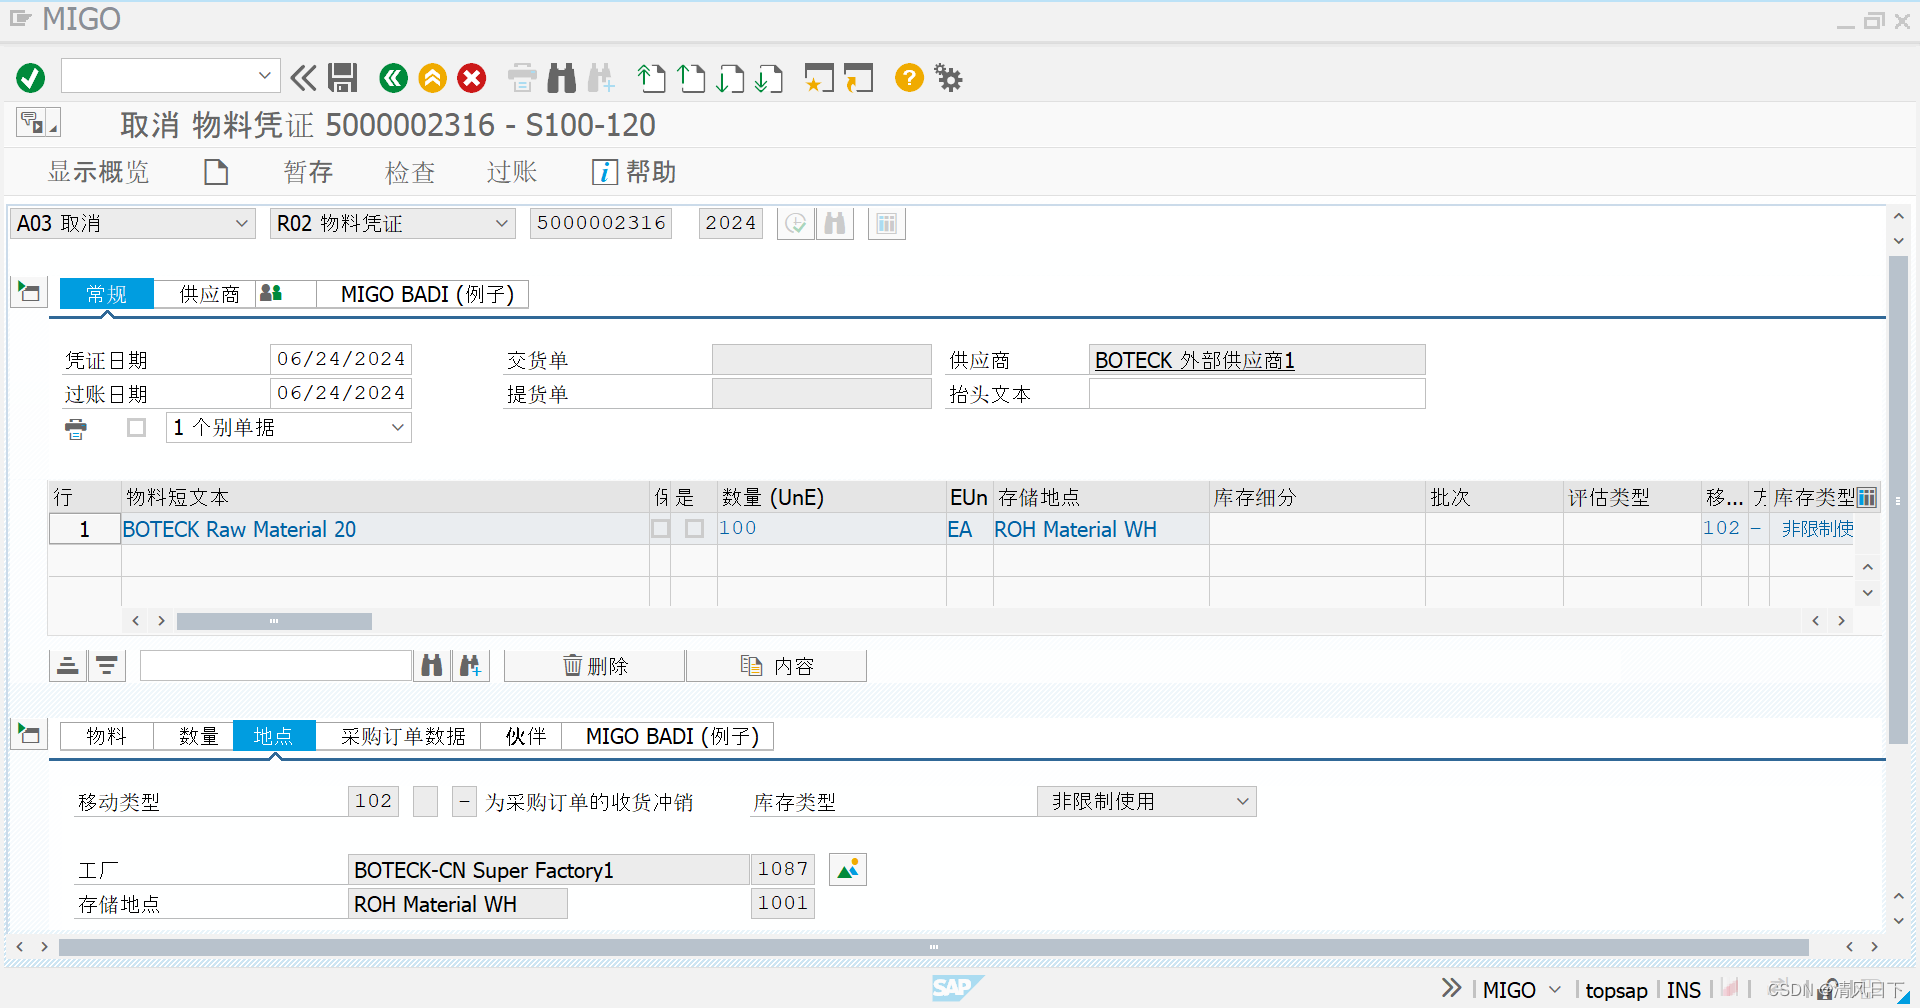Click the Last page icon
Screen dimensions: 1920x1008
[769, 78]
